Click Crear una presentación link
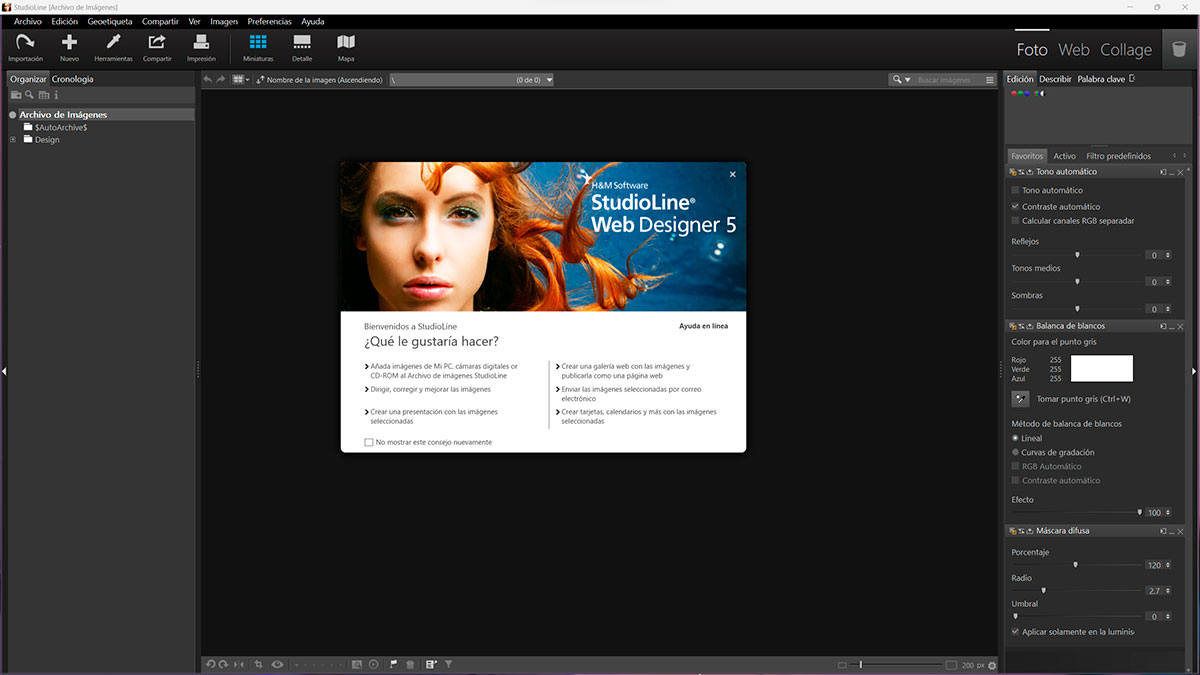Image resolution: width=1200 pixels, height=675 pixels. pos(433,416)
